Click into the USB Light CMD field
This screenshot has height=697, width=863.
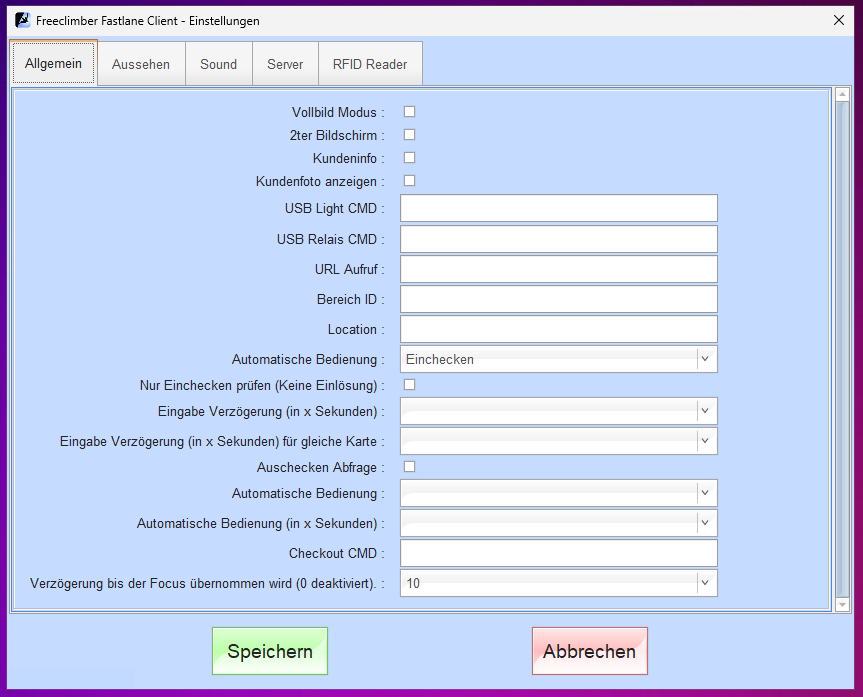click(558, 208)
